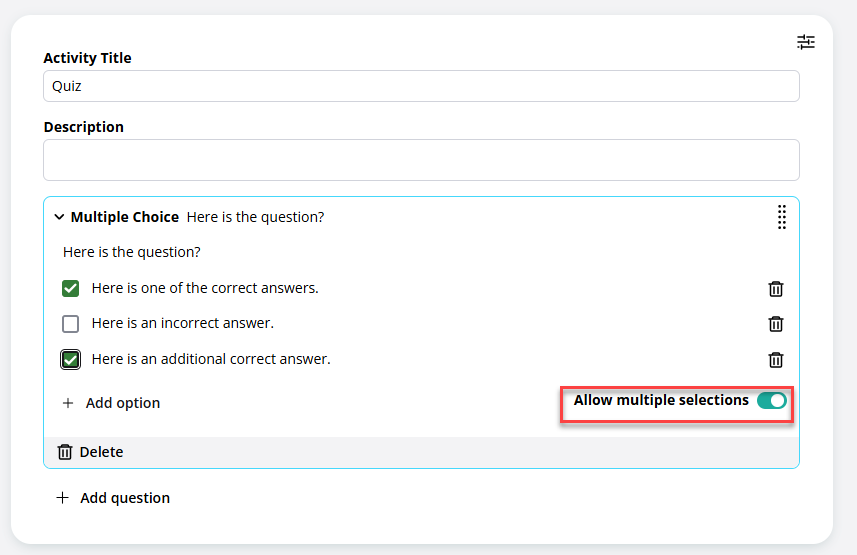Viewport: 857px width, 555px height.
Task: Edit the 'Here is the question?' text
Action: (x=132, y=252)
